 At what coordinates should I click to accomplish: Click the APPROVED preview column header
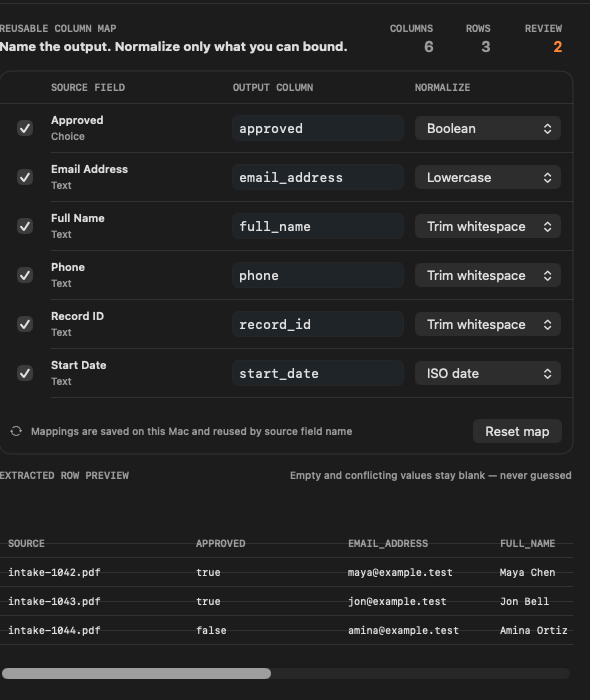220,543
